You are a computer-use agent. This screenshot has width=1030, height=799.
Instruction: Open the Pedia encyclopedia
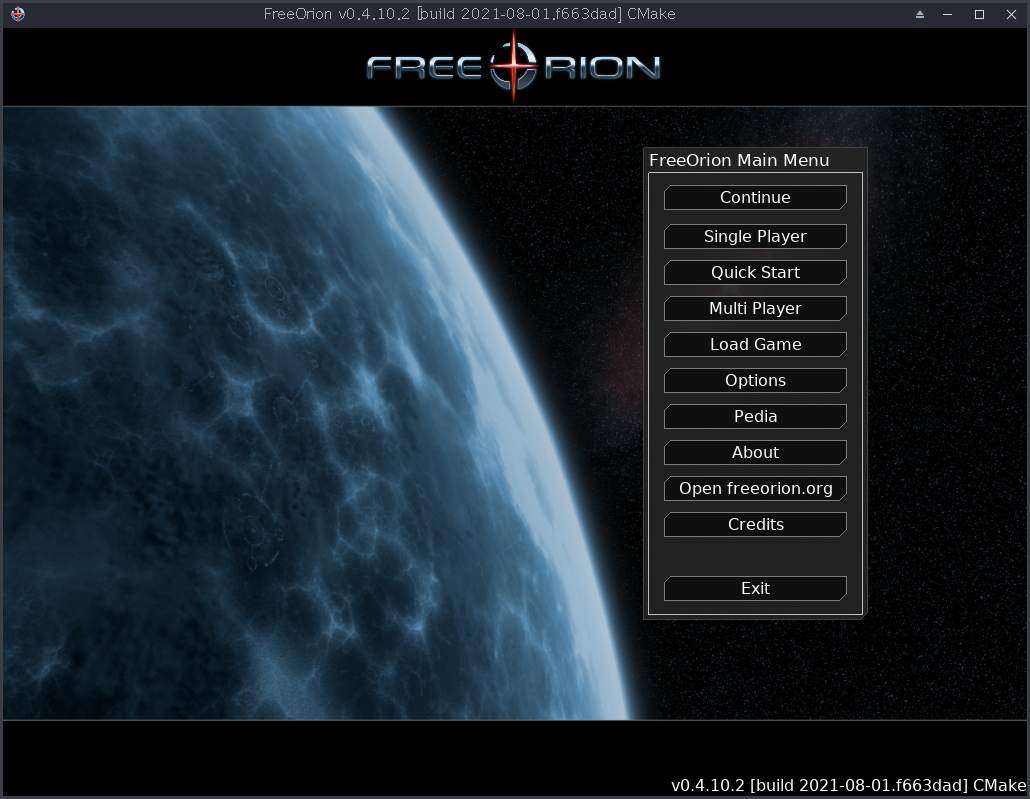click(x=755, y=417)
